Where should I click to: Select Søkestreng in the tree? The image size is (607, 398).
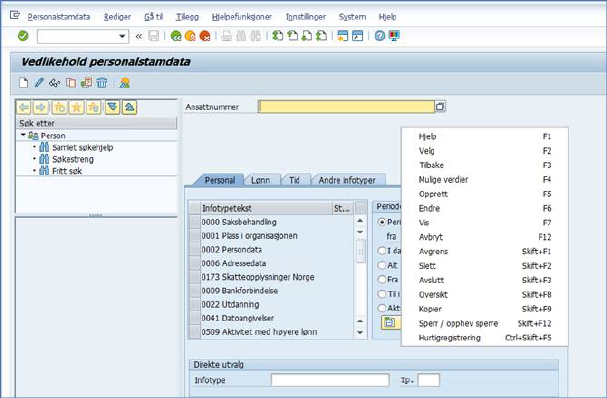tap(73, 159)
